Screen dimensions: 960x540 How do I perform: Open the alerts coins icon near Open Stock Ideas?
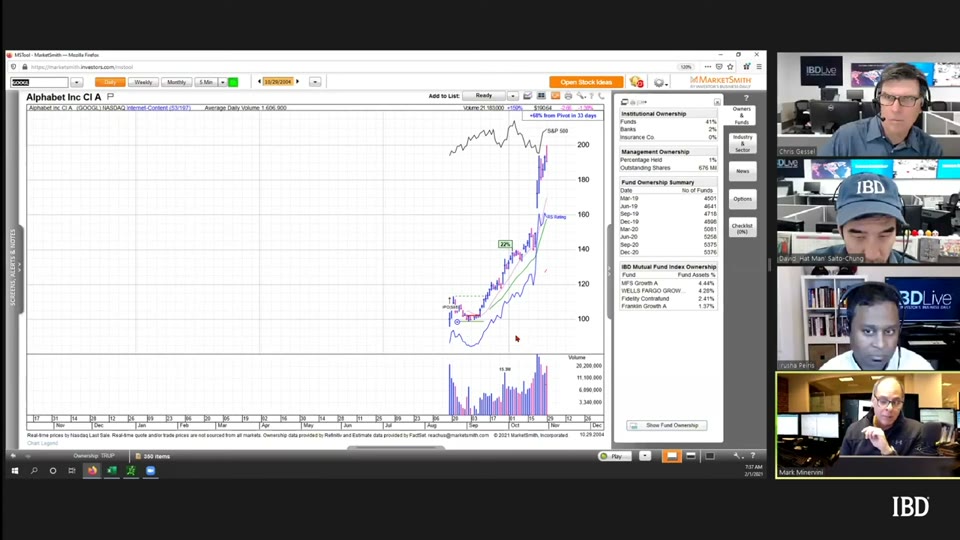(636, 82)
